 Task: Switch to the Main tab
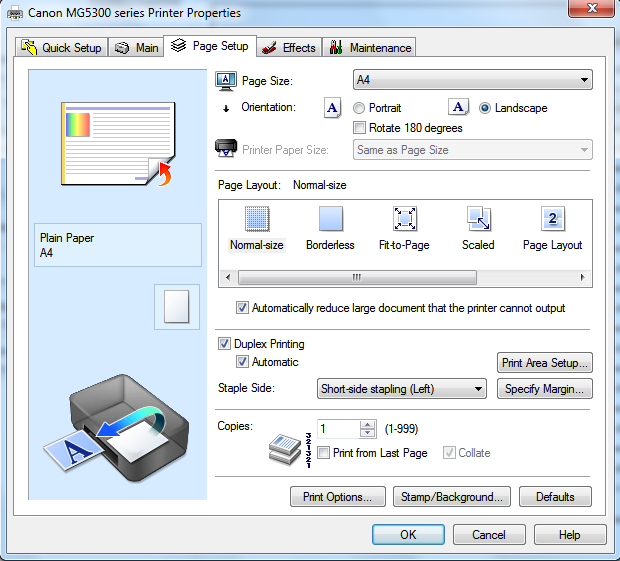(x=136, y=48)
